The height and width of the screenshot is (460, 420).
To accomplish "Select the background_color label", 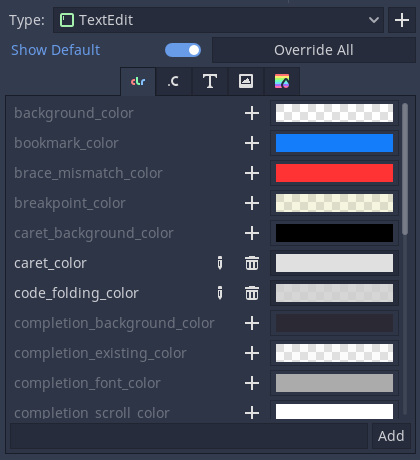I will point(74,113).
